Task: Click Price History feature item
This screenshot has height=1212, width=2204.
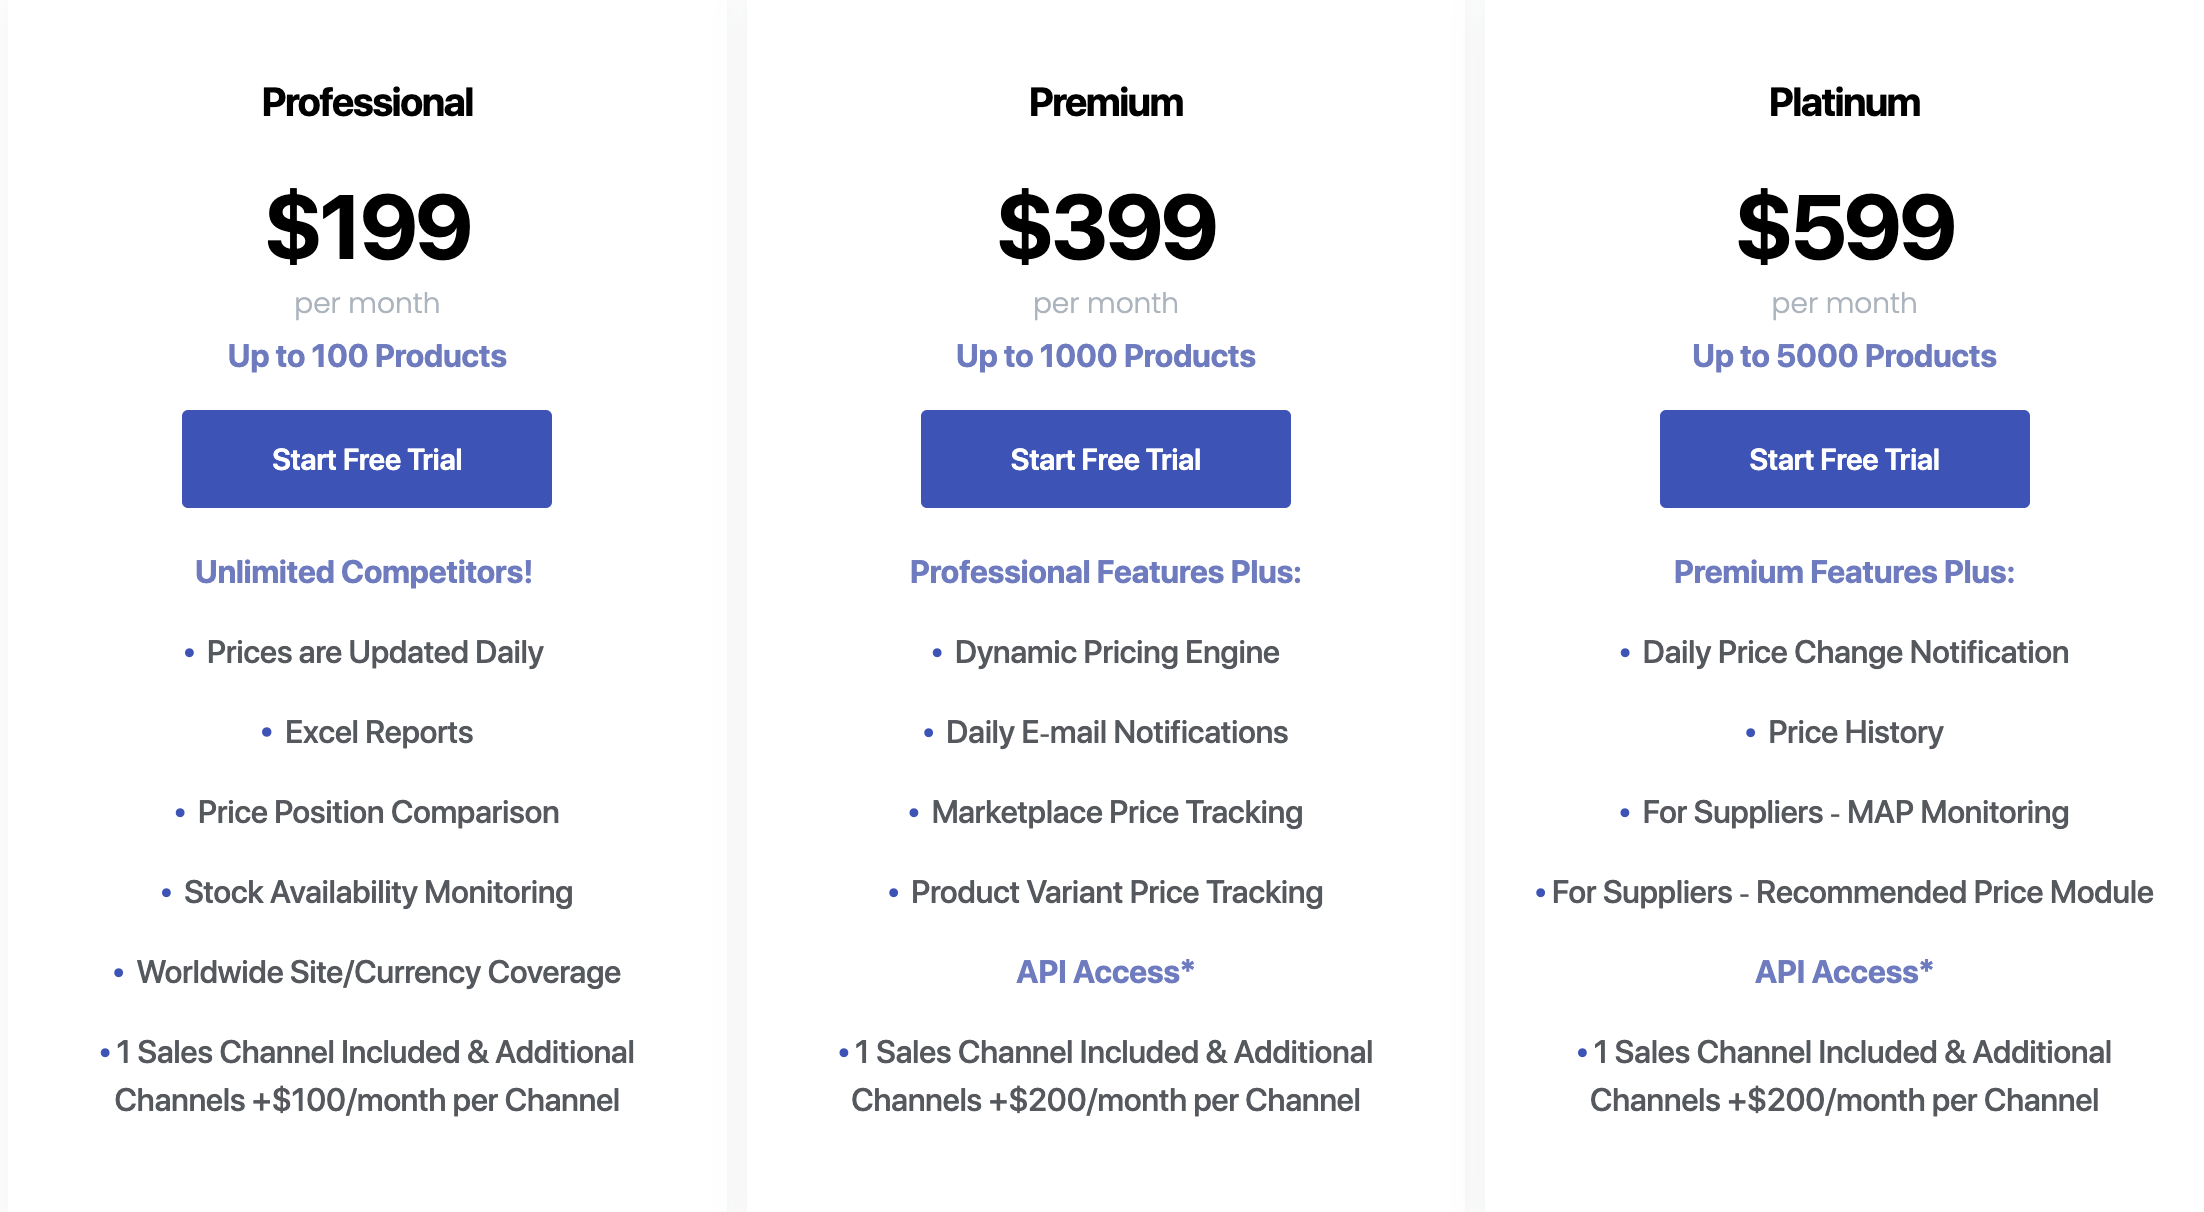Action: (x=1845, y=732)
